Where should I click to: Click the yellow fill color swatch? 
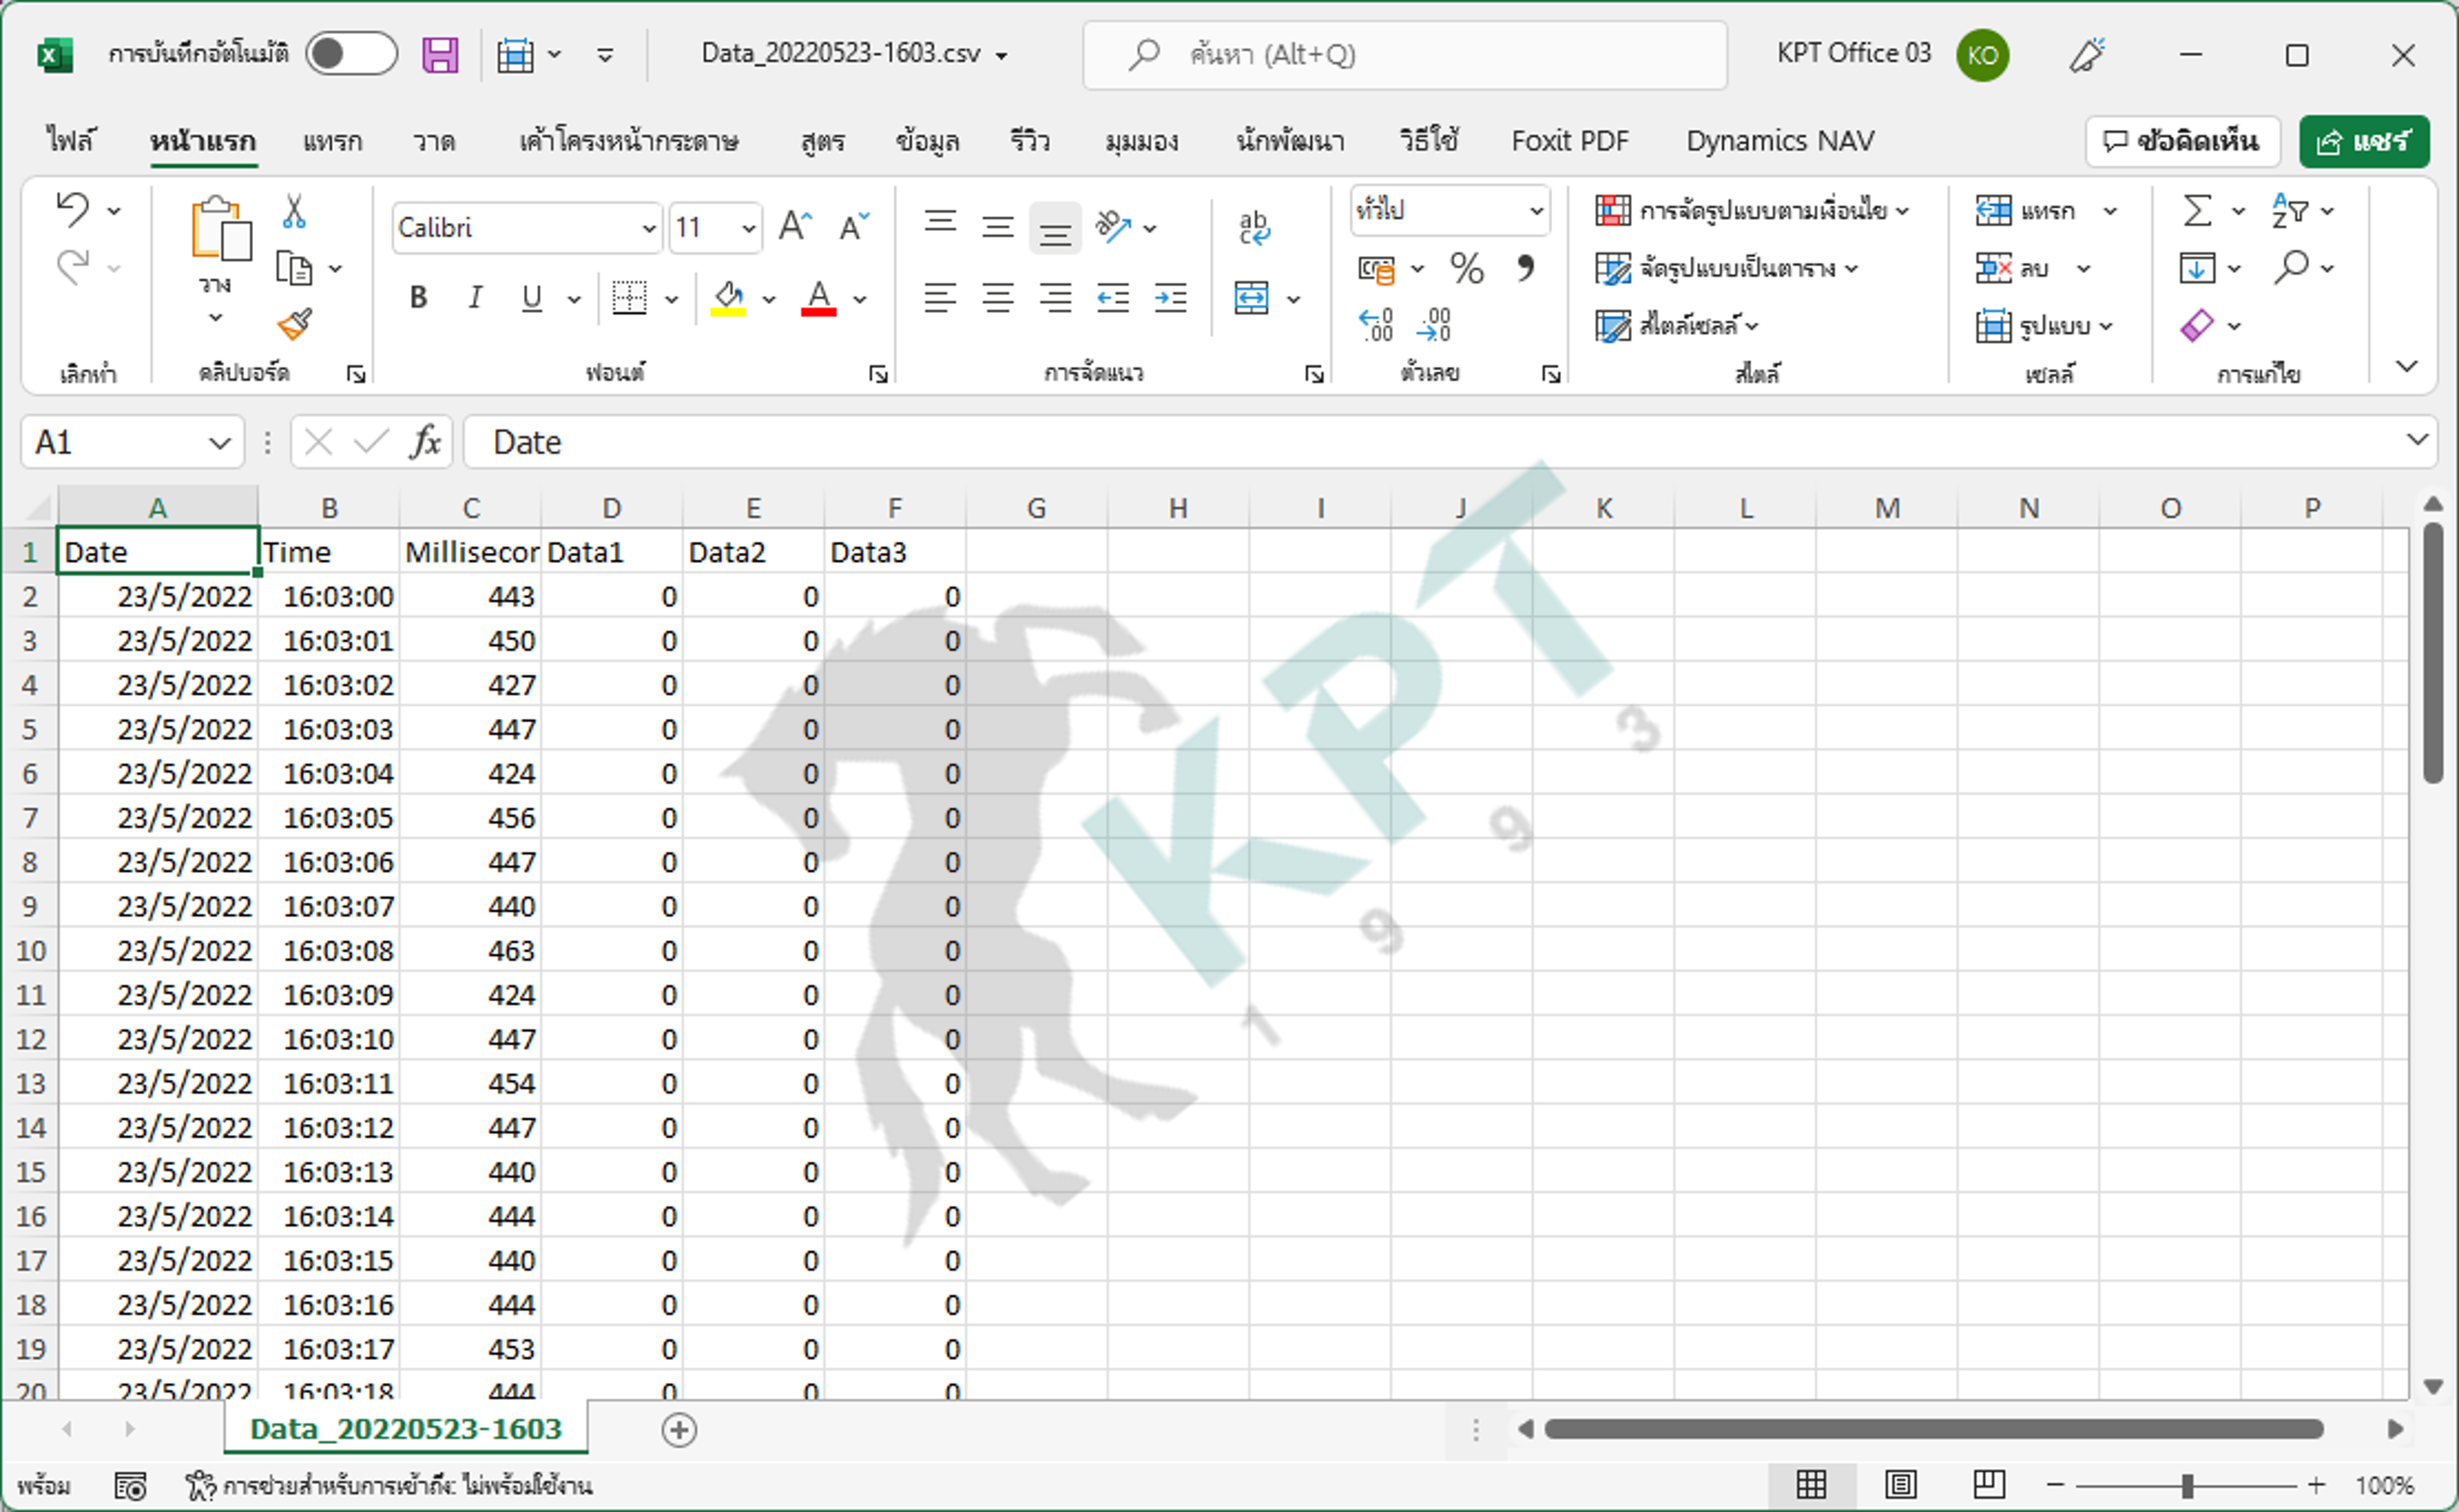tap(728, 298)
